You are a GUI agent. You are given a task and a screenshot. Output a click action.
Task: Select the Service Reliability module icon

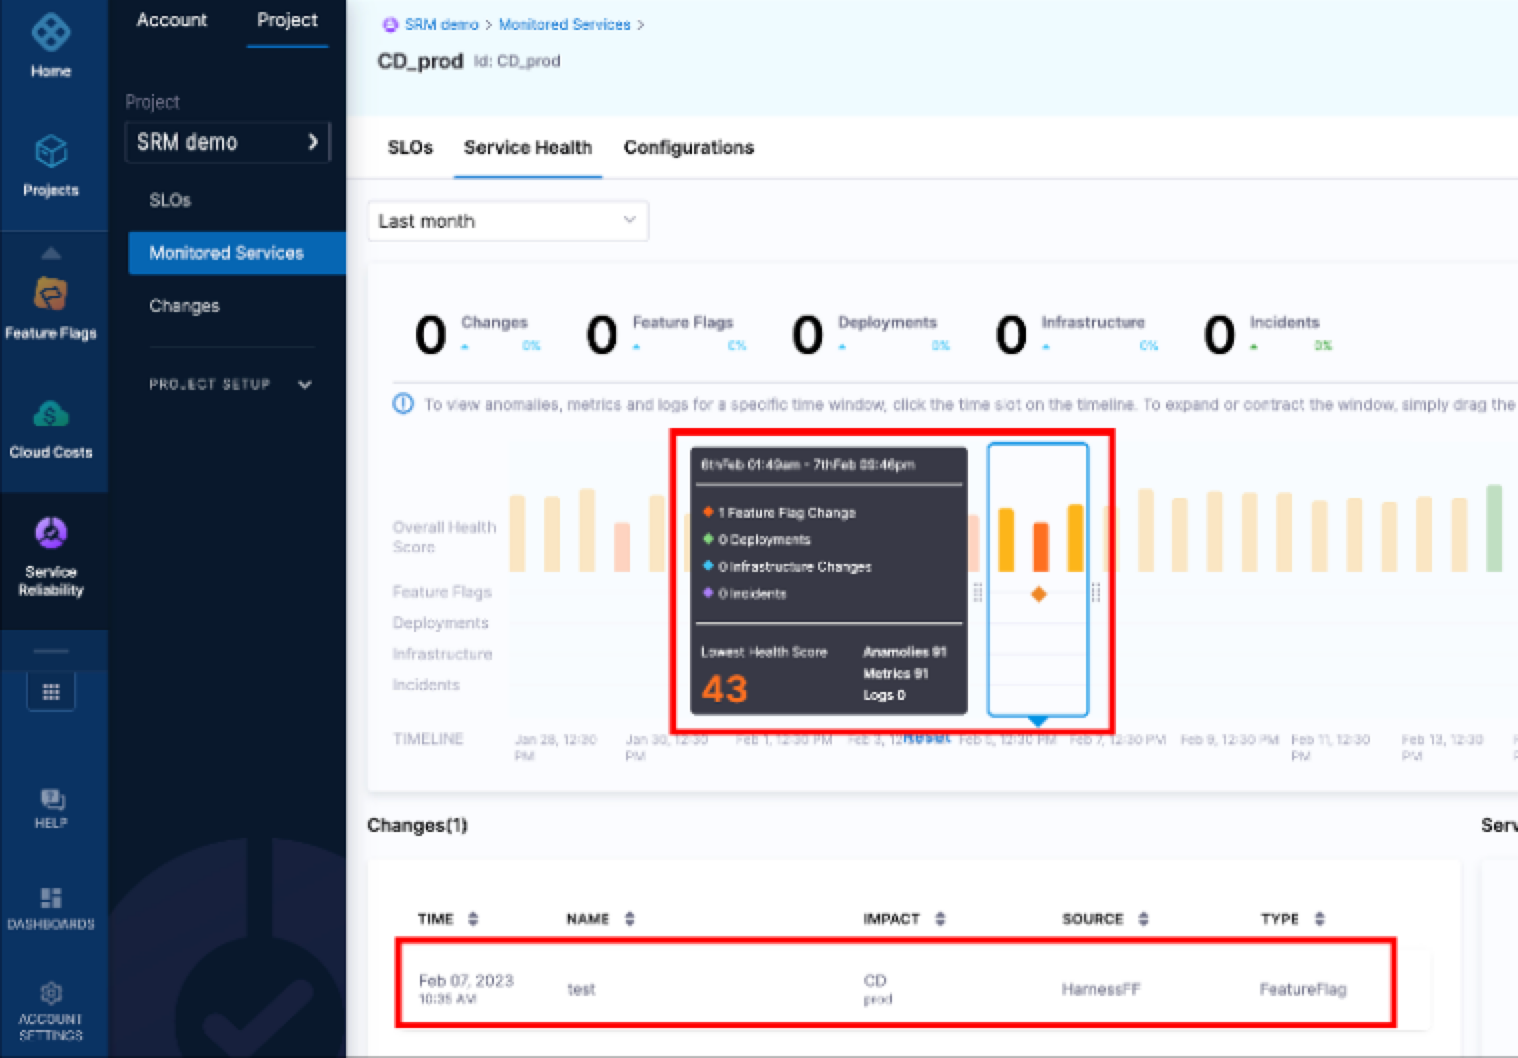51,533
